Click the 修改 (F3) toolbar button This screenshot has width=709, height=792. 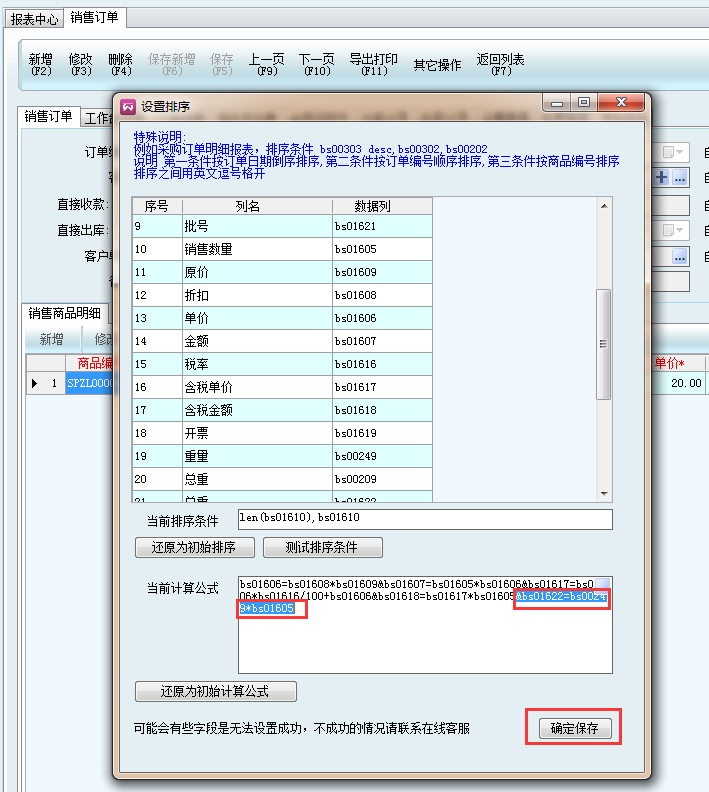pos(81,65)
